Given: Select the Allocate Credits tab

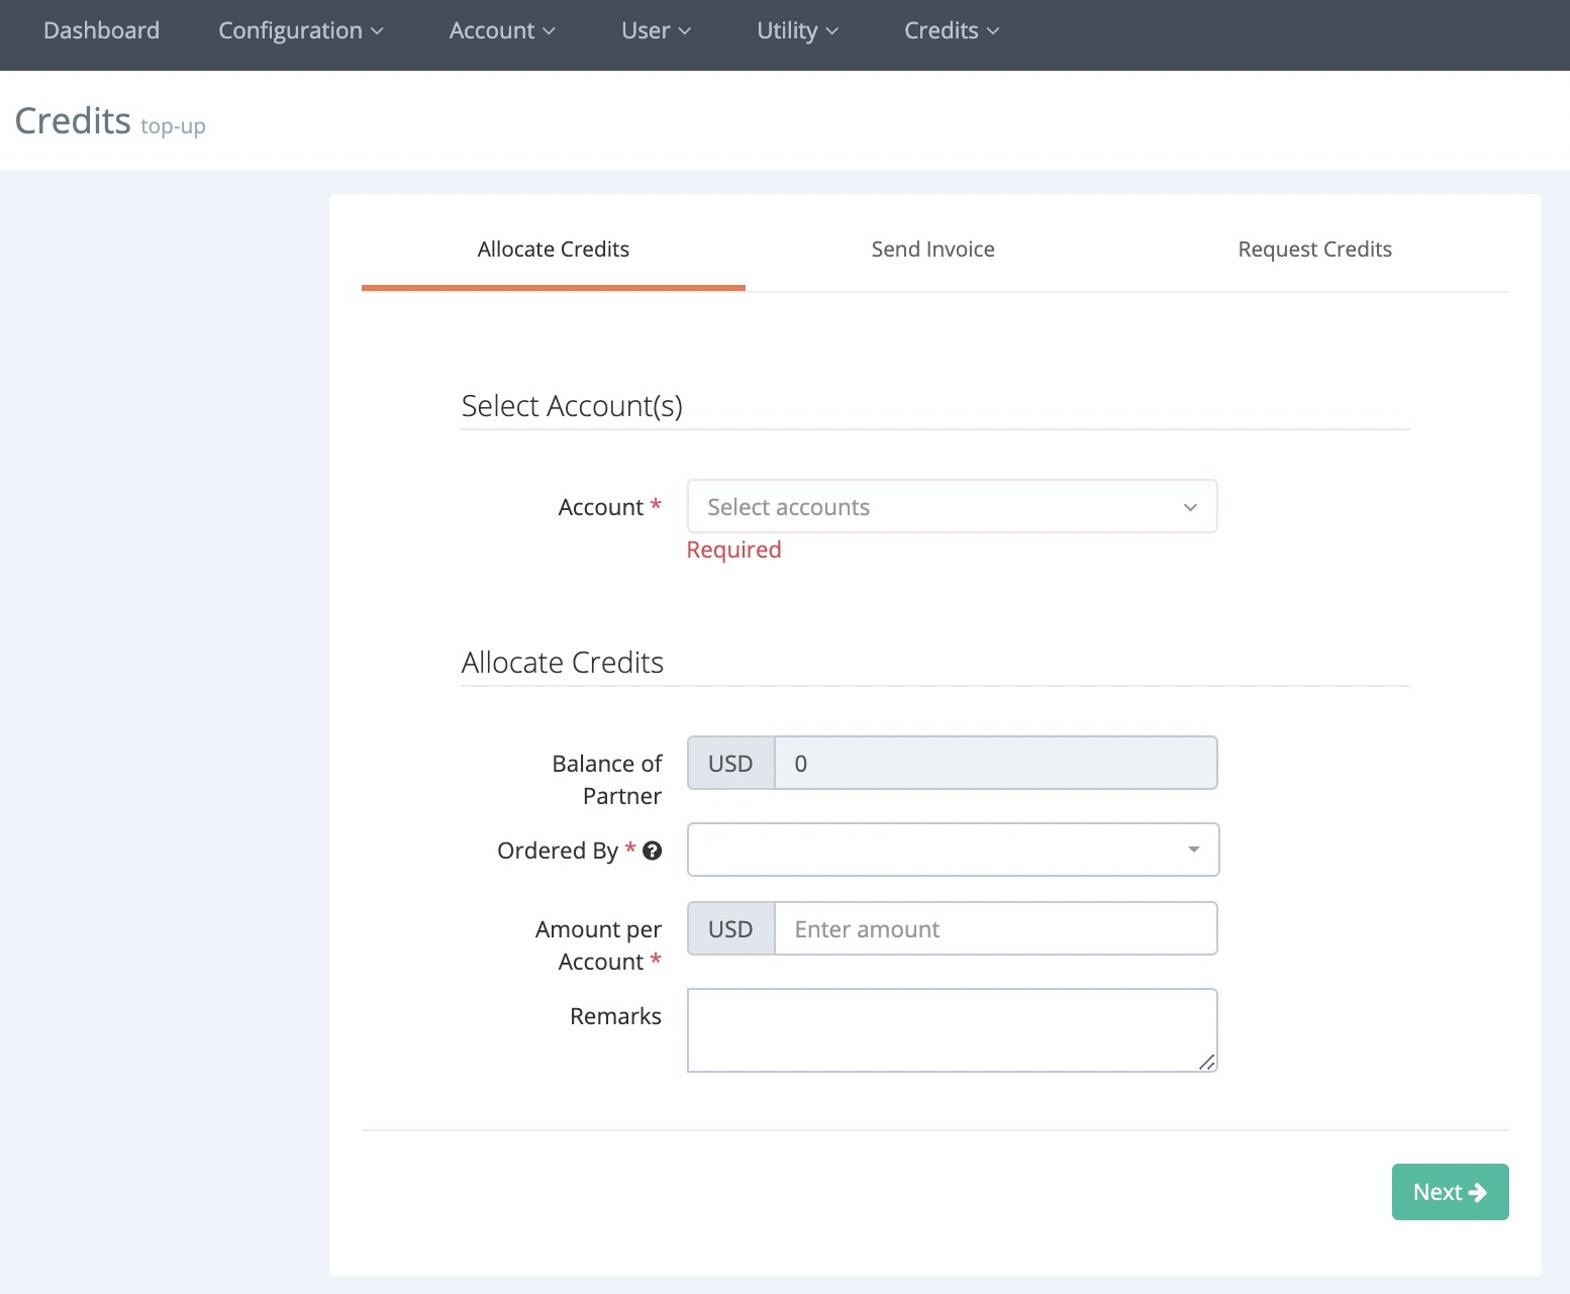Looking at the screenshot, I should click(x=553, y=249).
